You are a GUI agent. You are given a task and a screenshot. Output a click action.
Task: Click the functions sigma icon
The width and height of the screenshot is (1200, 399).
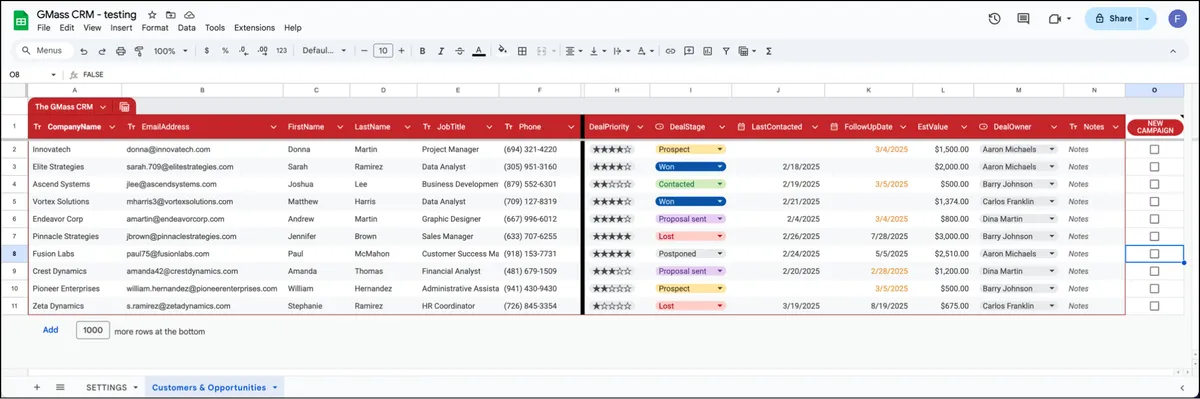coord(769,51)
